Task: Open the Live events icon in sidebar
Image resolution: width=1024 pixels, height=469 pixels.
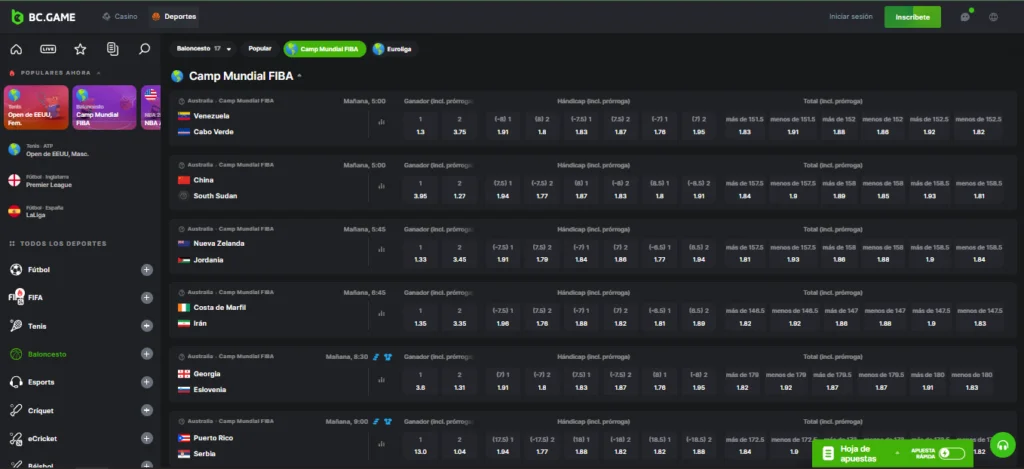Action: tap(48, 49)
